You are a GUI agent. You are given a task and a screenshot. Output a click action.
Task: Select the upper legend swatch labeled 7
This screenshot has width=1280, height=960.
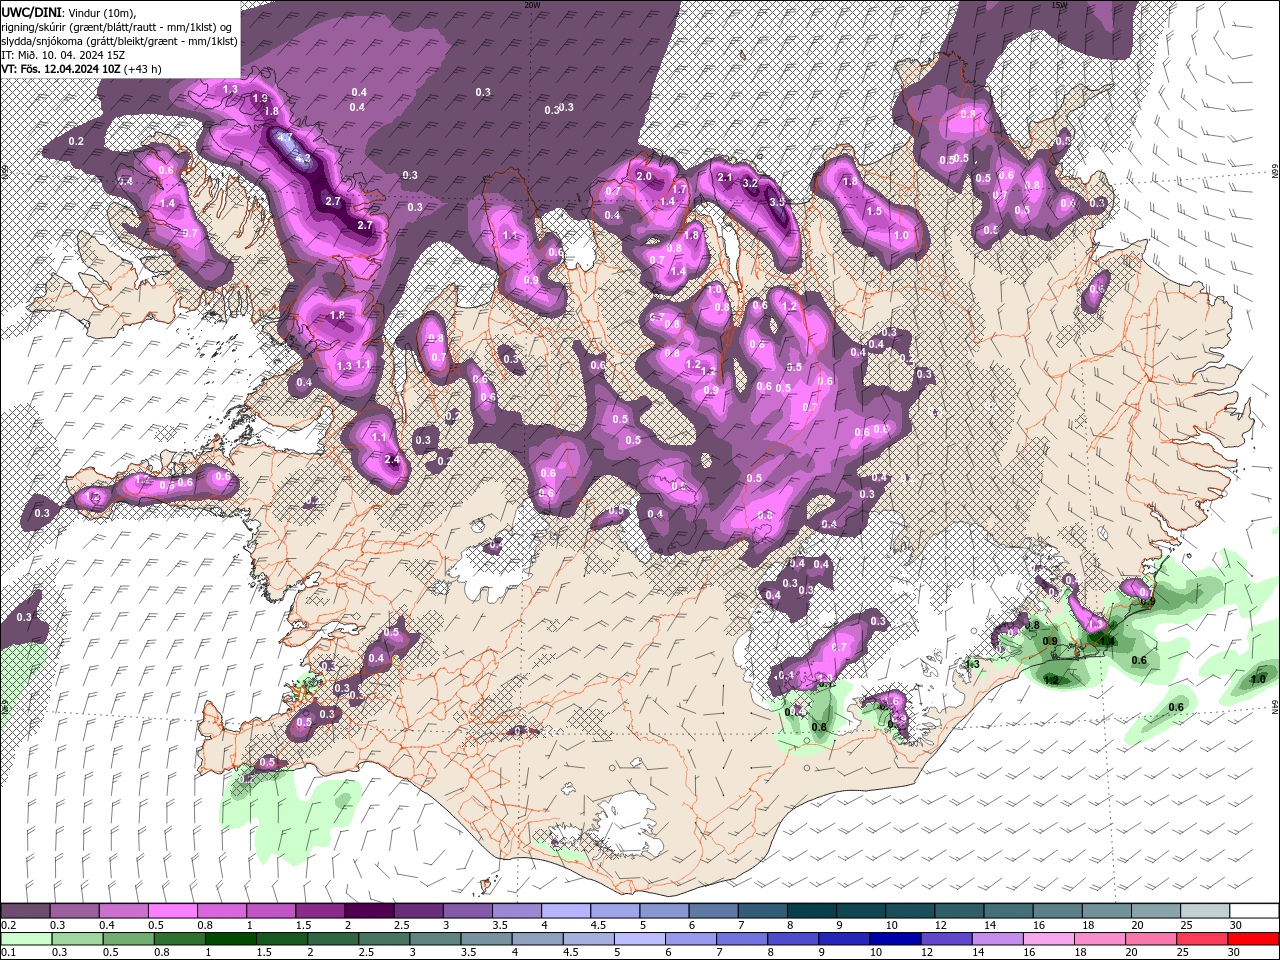763,911
